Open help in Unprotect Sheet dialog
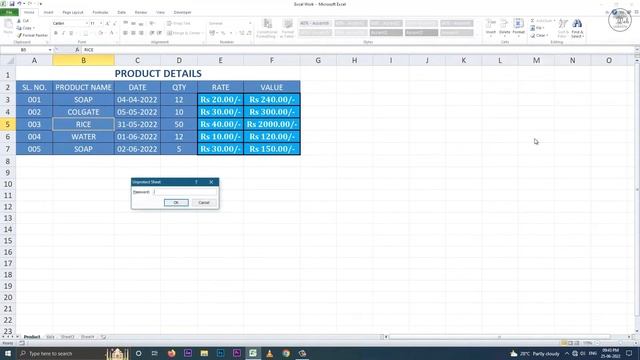 pyautogui.click(x=196, y=182)
